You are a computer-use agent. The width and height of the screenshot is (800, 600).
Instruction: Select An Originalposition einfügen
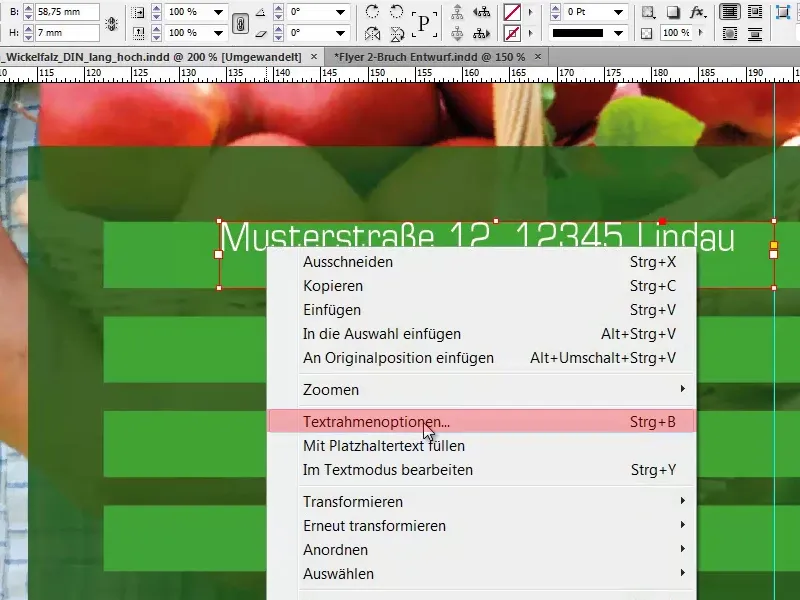[x=482, y=358]
